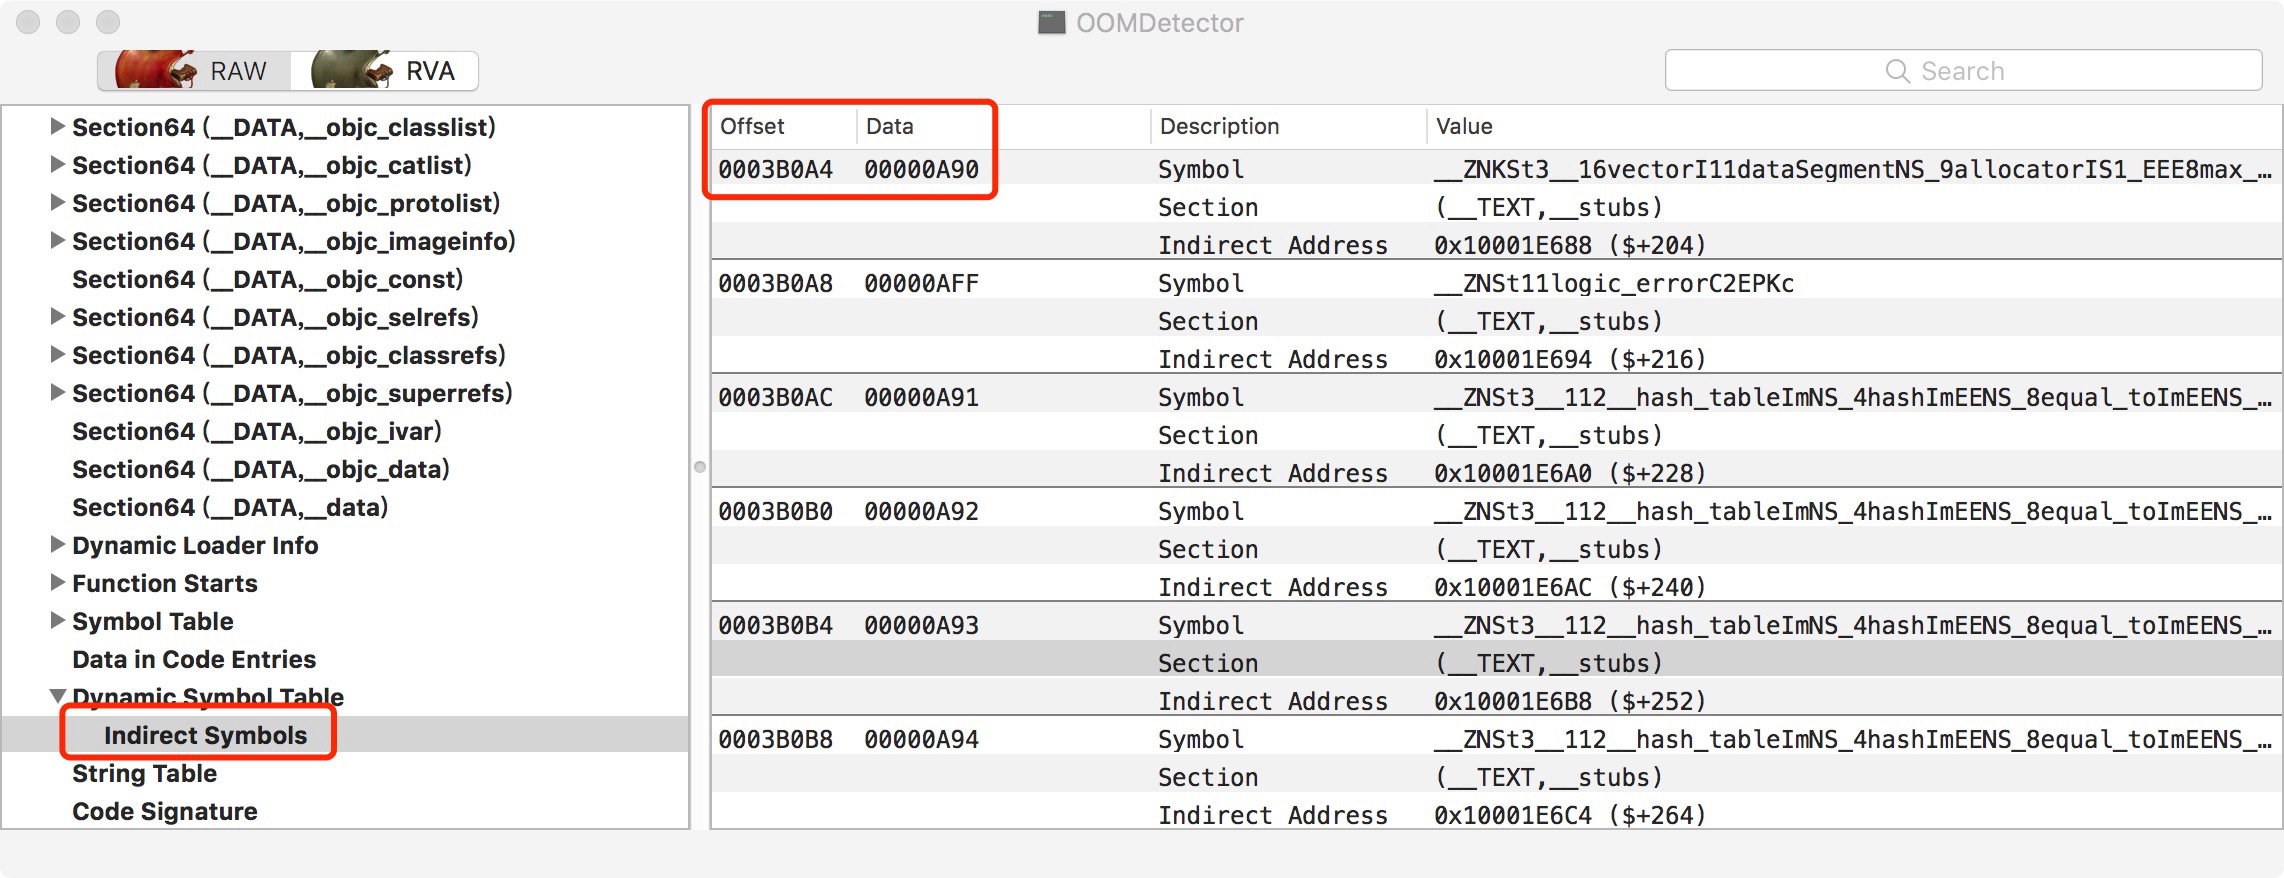Select row with offset 0003B0A8

(775, 284)
